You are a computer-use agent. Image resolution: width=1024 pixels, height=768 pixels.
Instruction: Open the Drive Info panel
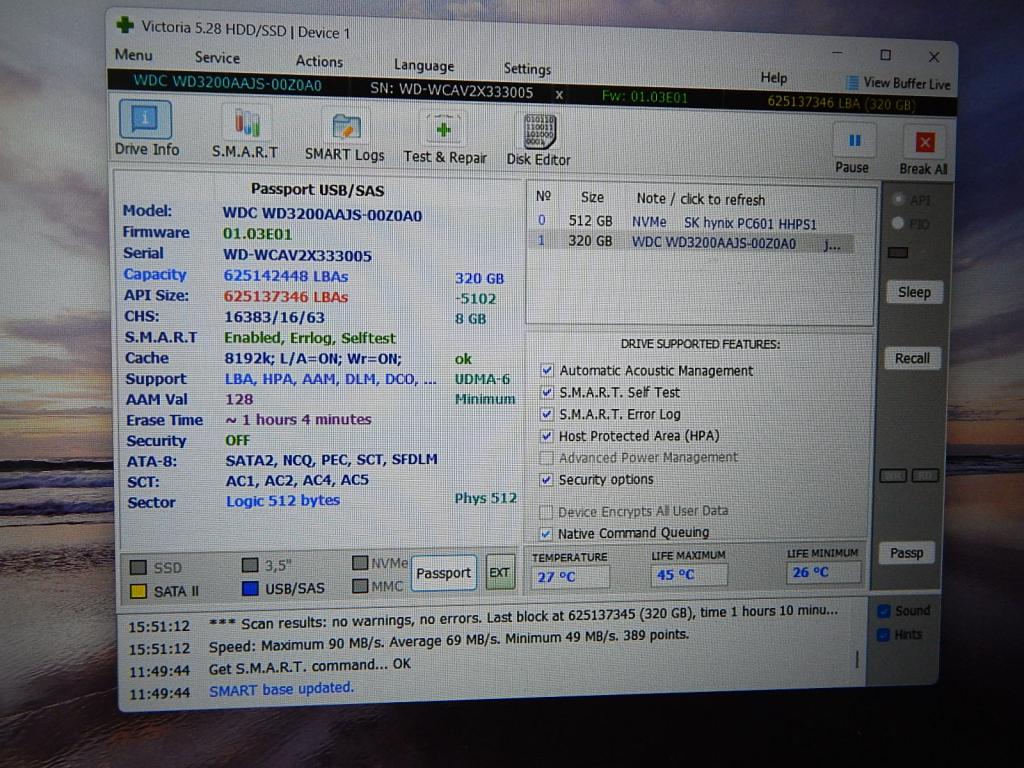tap(146, 128)
